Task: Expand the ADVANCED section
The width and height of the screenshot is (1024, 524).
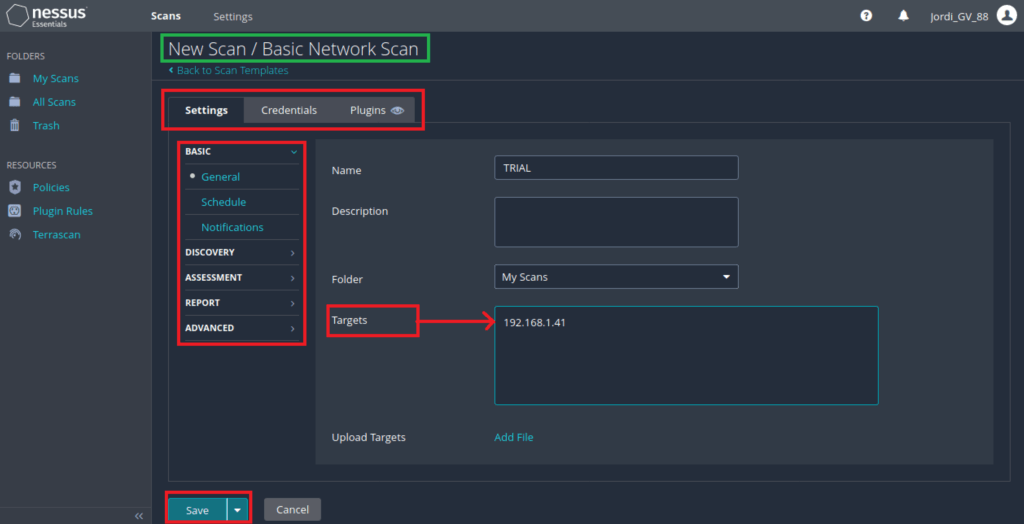Action: click(x=242, y=328)
